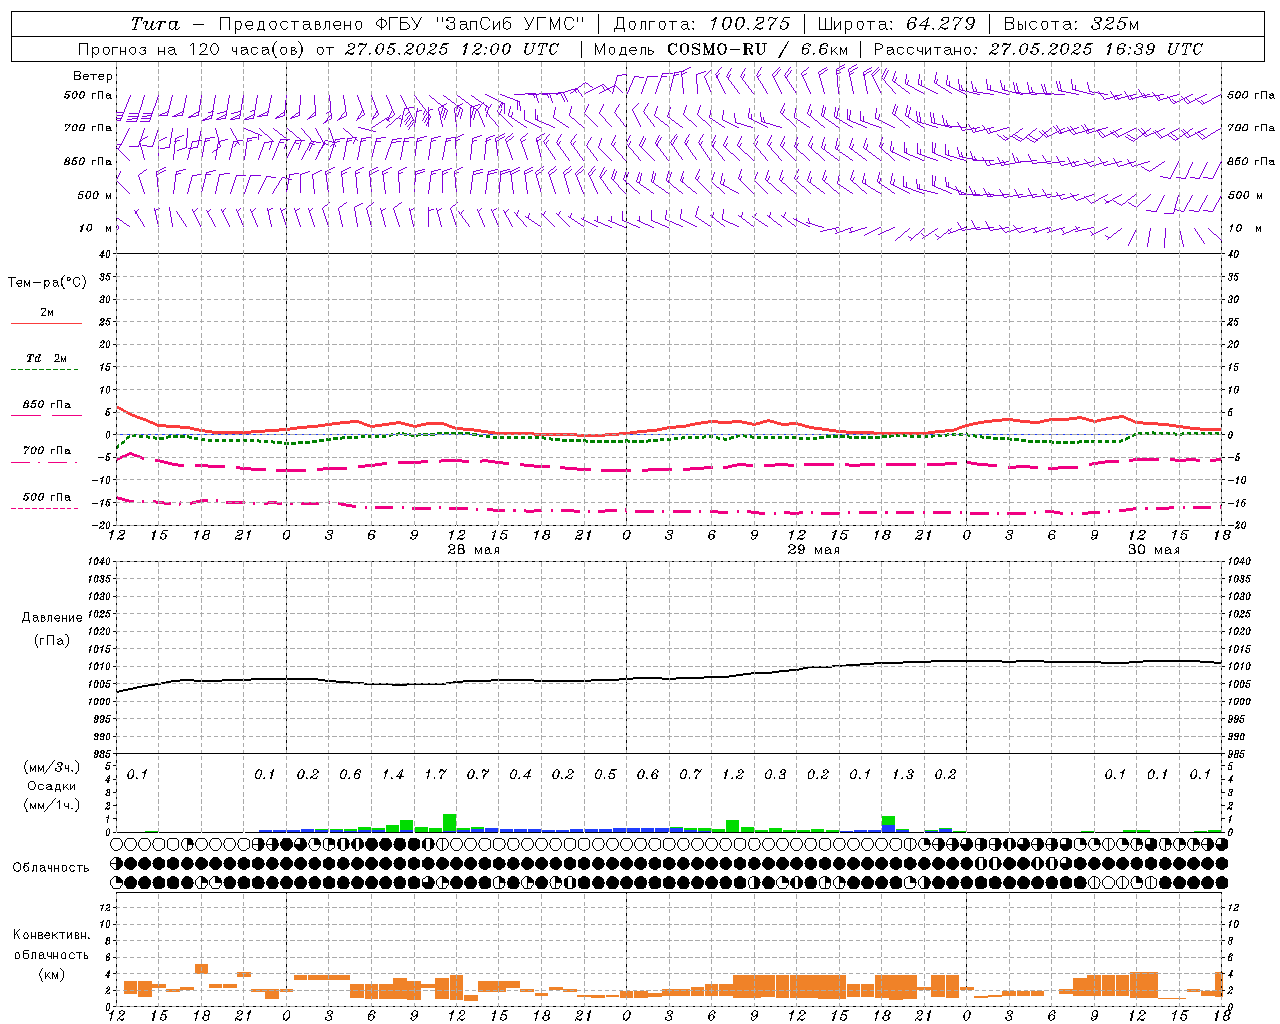Click the tallest green precipitation bar on 28 мая
The width and height of the screenshot is (1280, 1024).
click(450, 823)
